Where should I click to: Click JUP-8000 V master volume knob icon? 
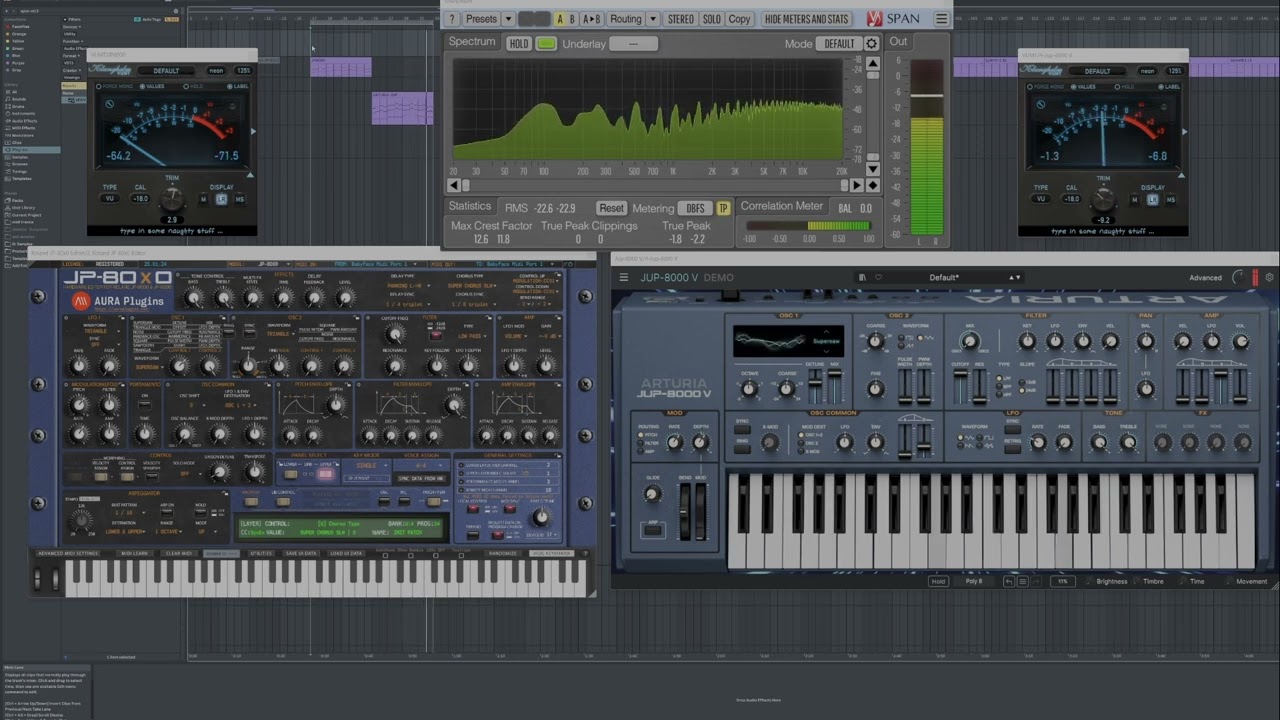(x=1240, y=278)
